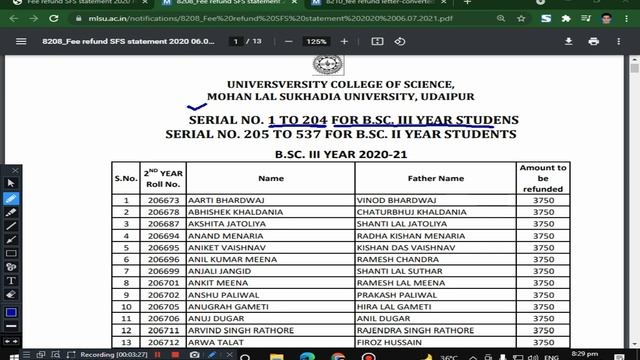Click the search zoom icon in address bar
640x360 pixels.
pyautogui.click(x=501, y=19)
